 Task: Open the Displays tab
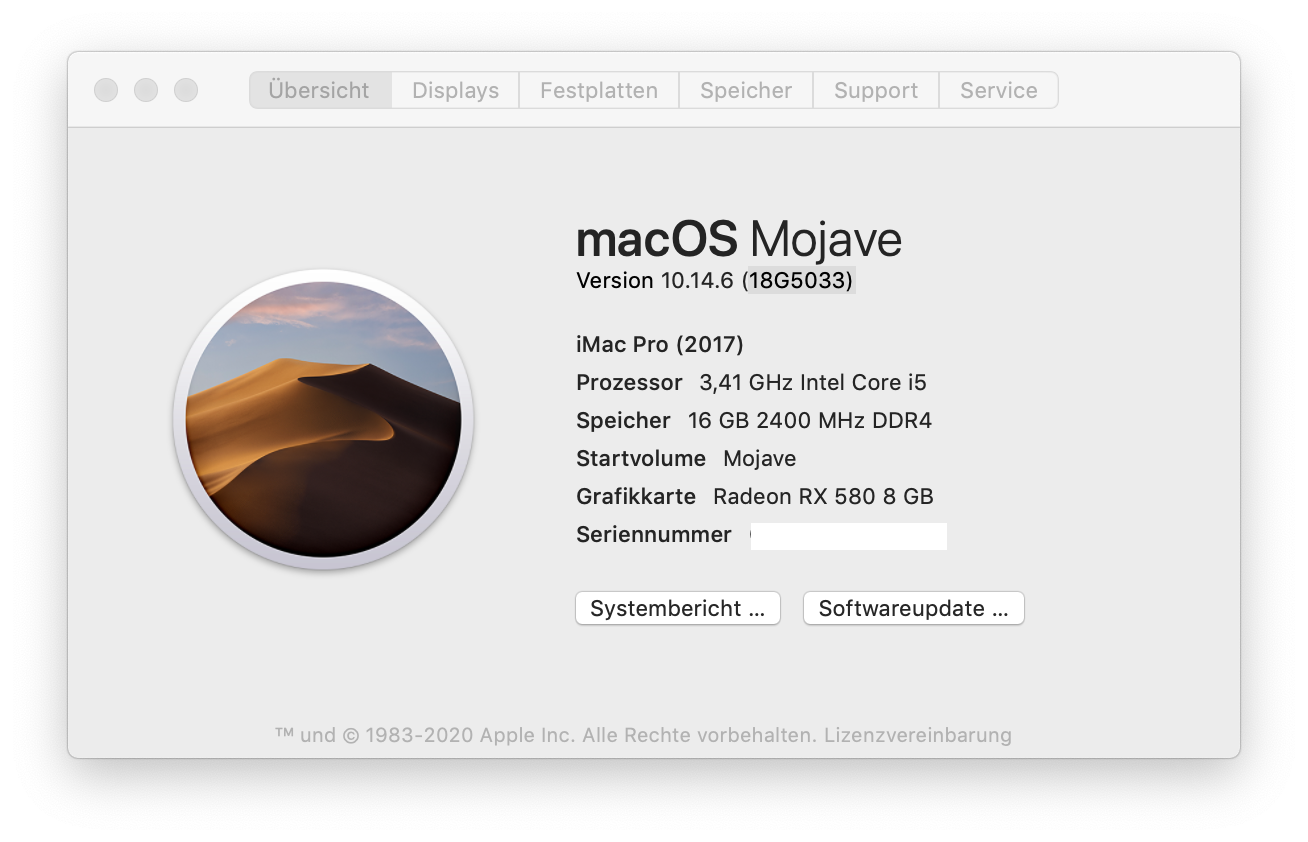(455, 90)
